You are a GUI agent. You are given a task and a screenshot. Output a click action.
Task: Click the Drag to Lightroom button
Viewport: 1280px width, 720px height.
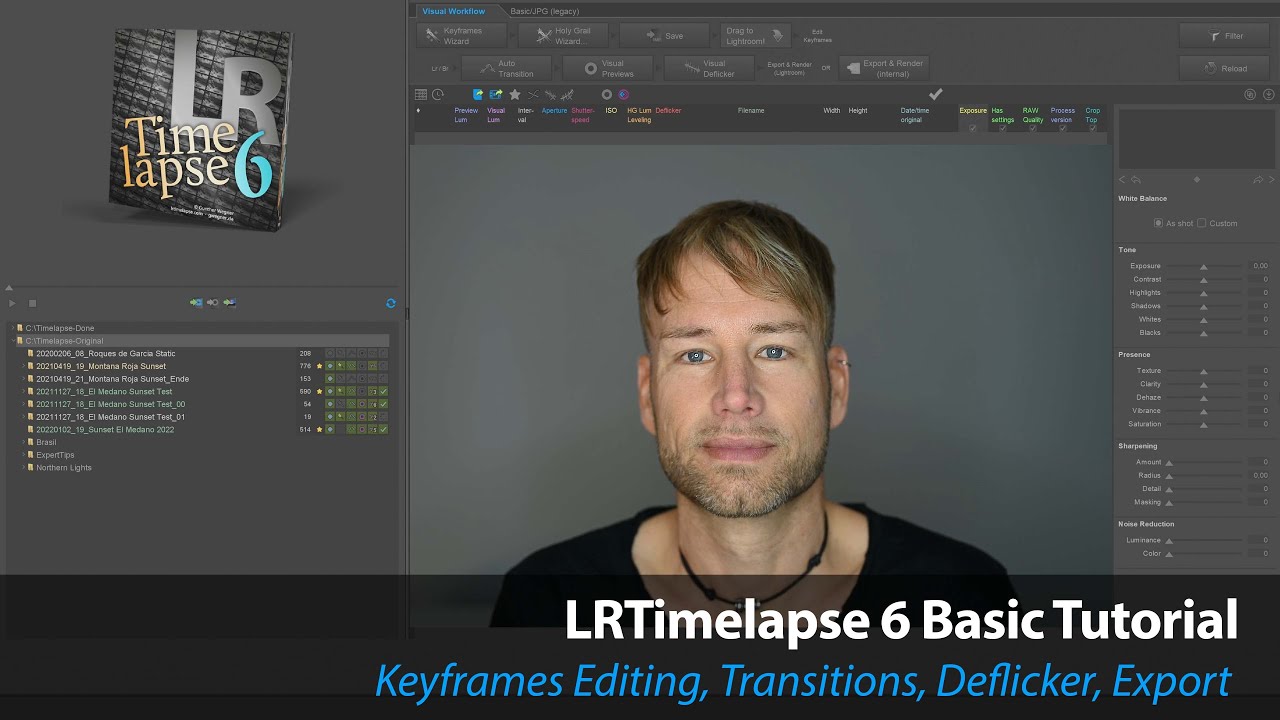pos(756,36)
